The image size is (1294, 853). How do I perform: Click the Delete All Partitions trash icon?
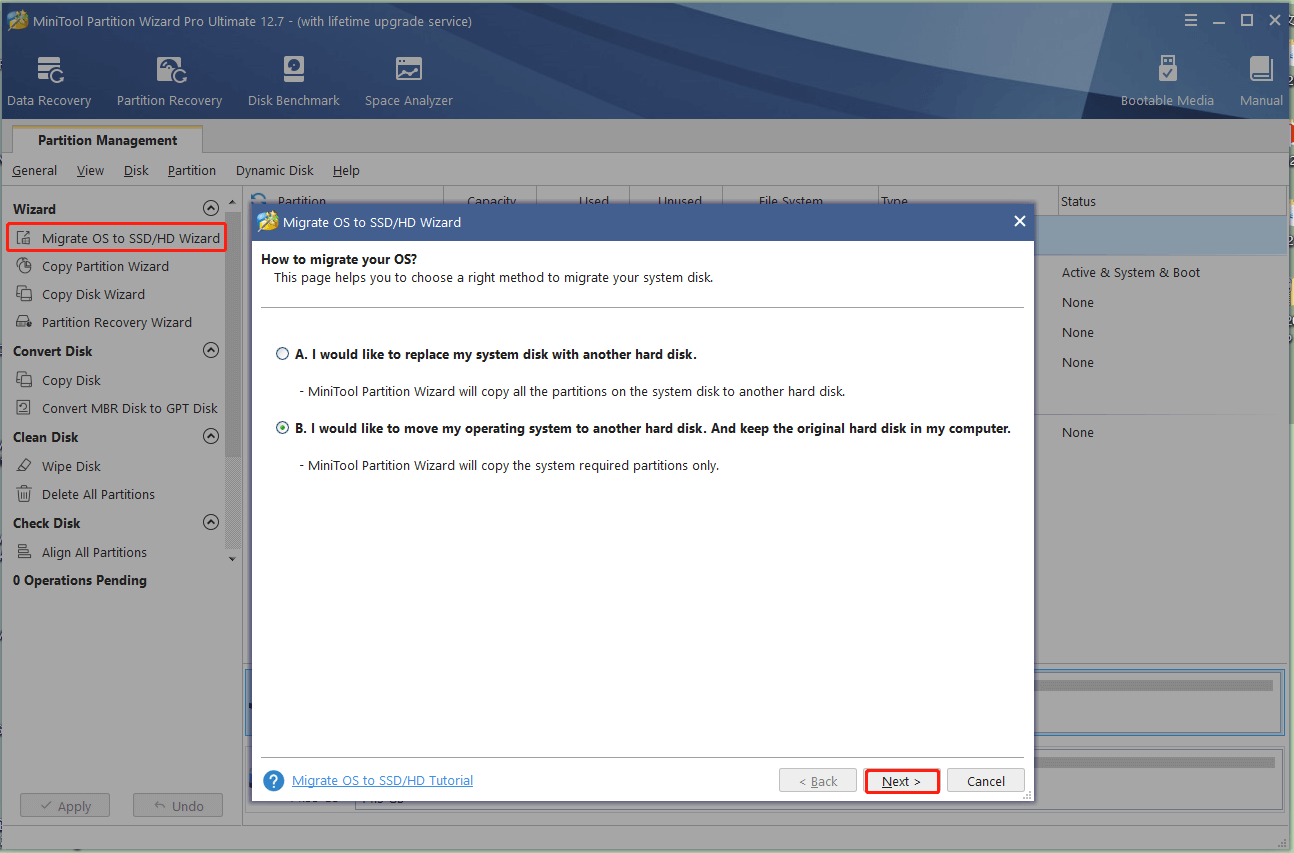pyautogui.click(x=24, y=494)
